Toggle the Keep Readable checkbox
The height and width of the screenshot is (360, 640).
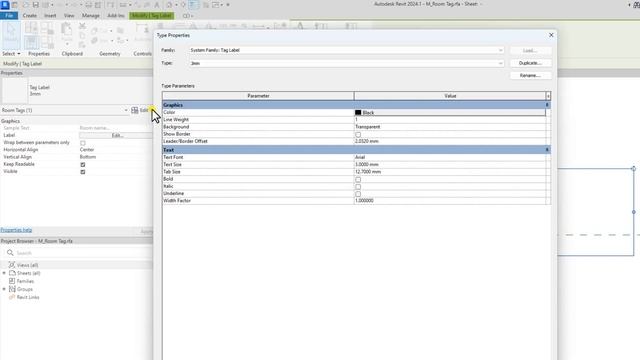tap(83, 164)
